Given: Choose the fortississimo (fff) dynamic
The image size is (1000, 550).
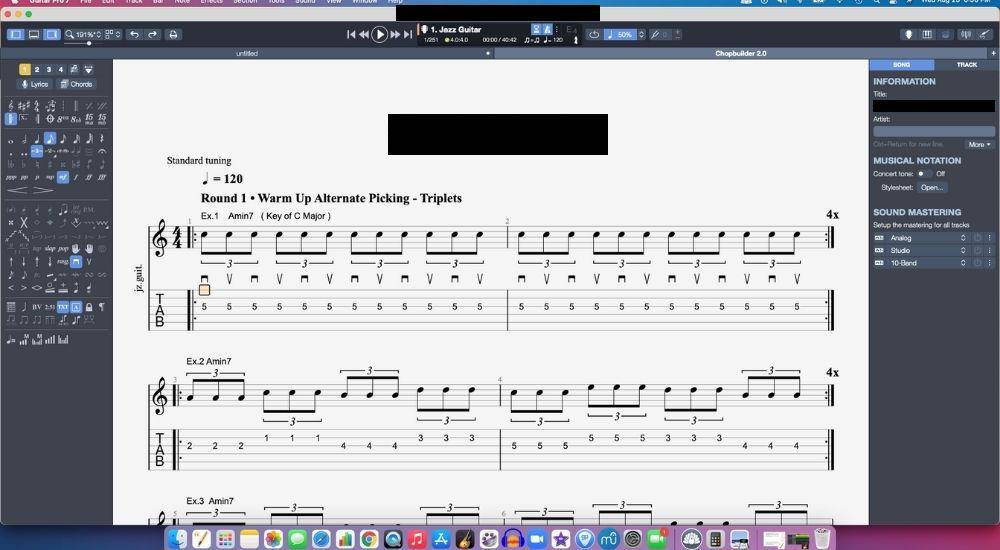Looking at the screenshot, I should tap(102, 177).
